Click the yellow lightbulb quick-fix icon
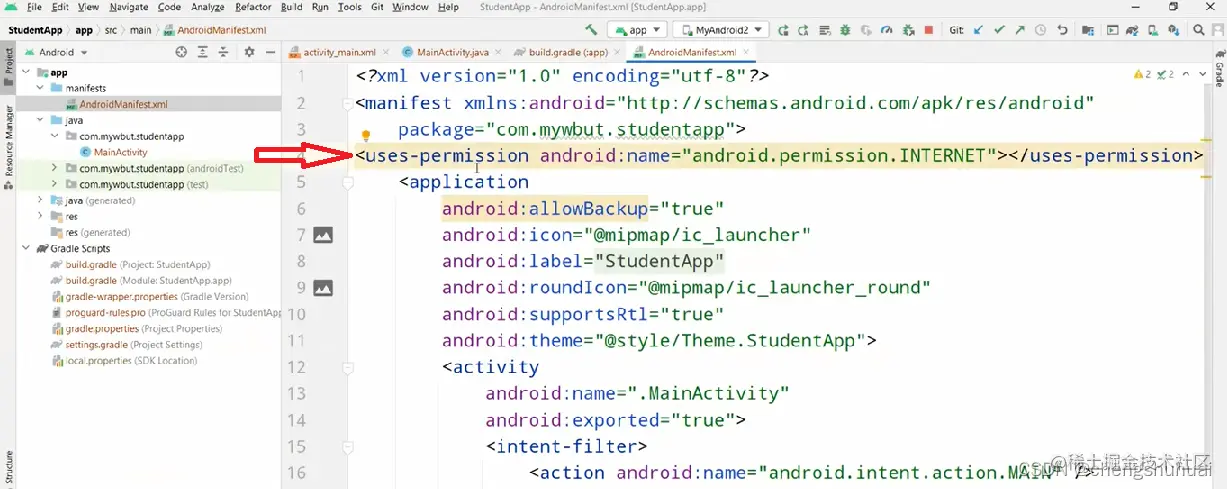 tap(366, 136)
